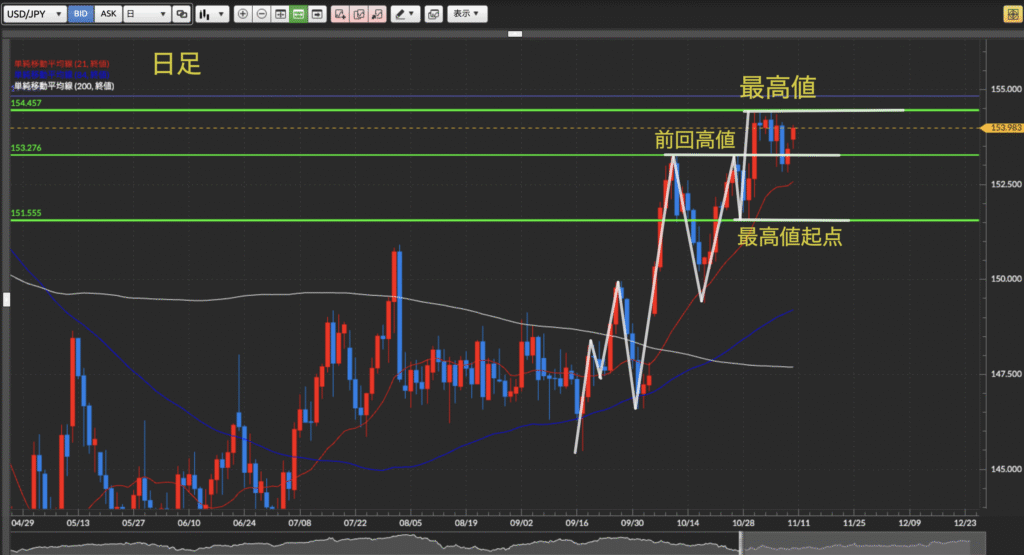Toggle the green highlighted chart-fit button
Viewport: 1024px width, 555px height.
298,15
